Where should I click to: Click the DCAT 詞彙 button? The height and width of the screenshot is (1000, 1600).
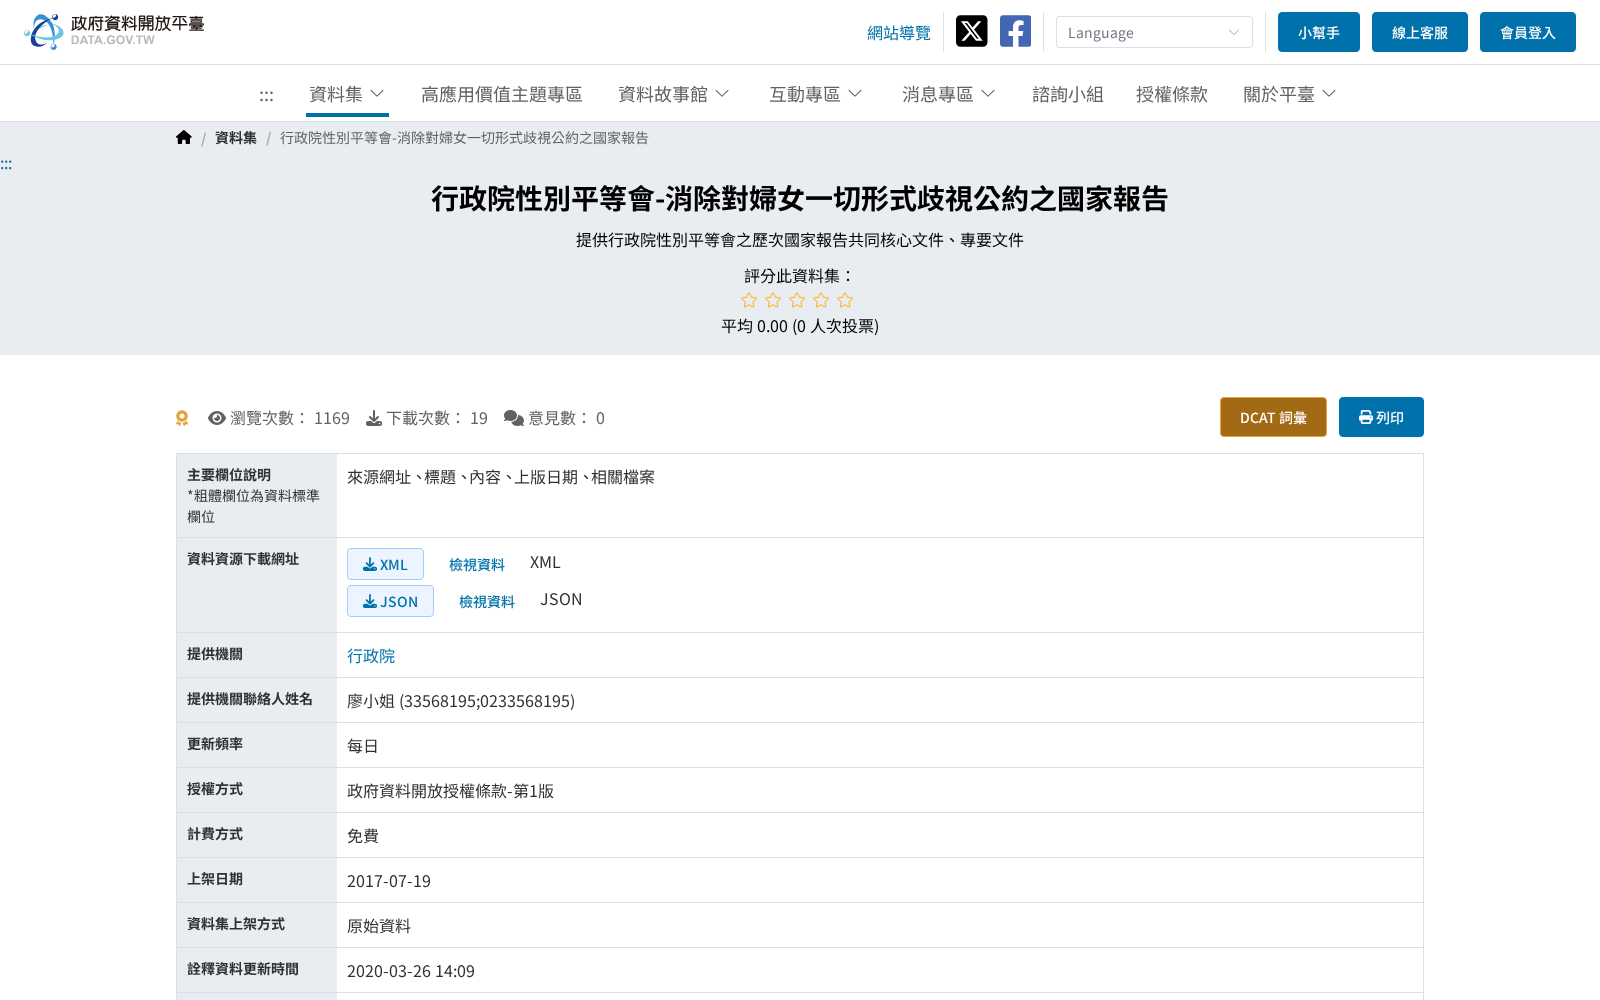click(x=1273, y=417)
